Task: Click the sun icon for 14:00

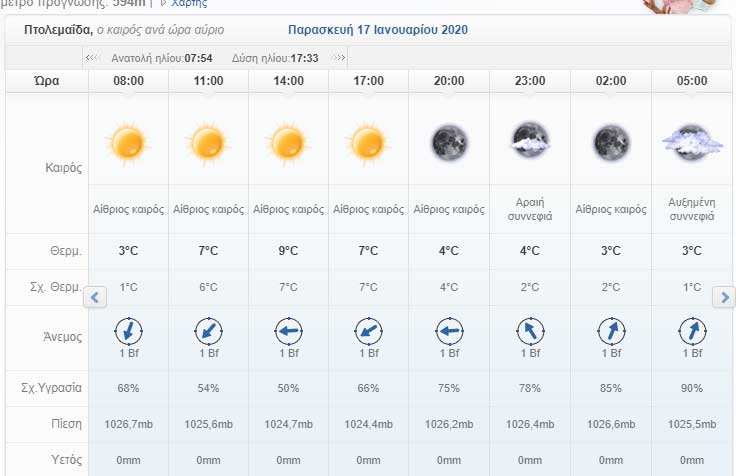Action: pos(288,143)
